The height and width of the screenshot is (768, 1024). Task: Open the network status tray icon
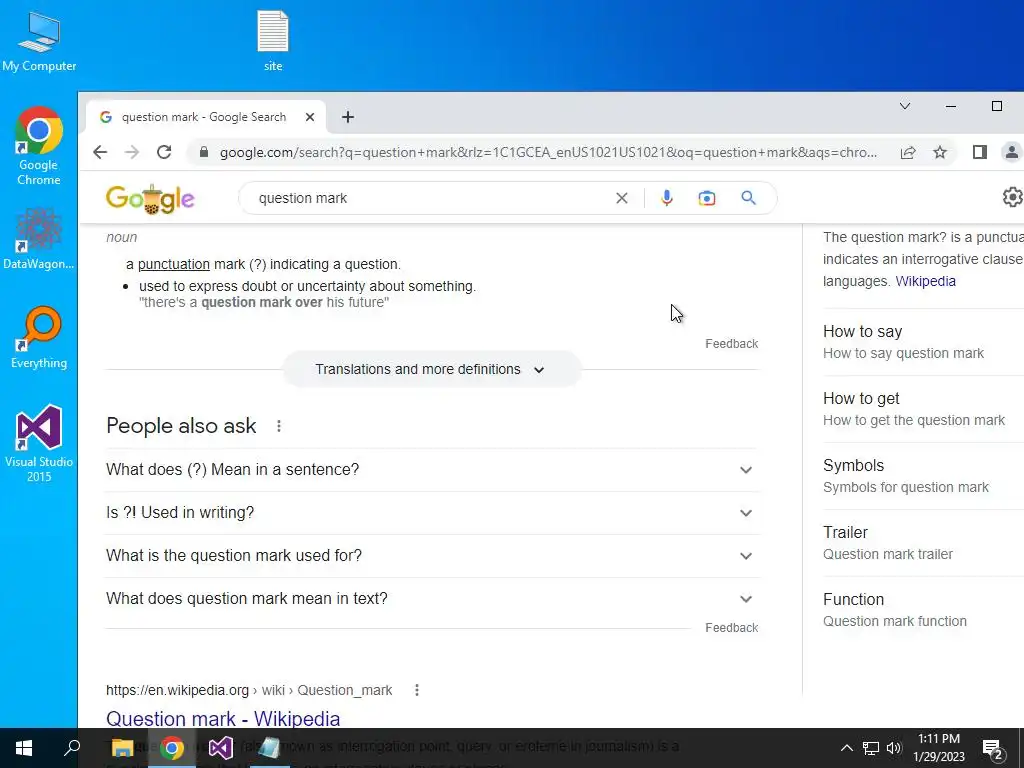(871, 748)
